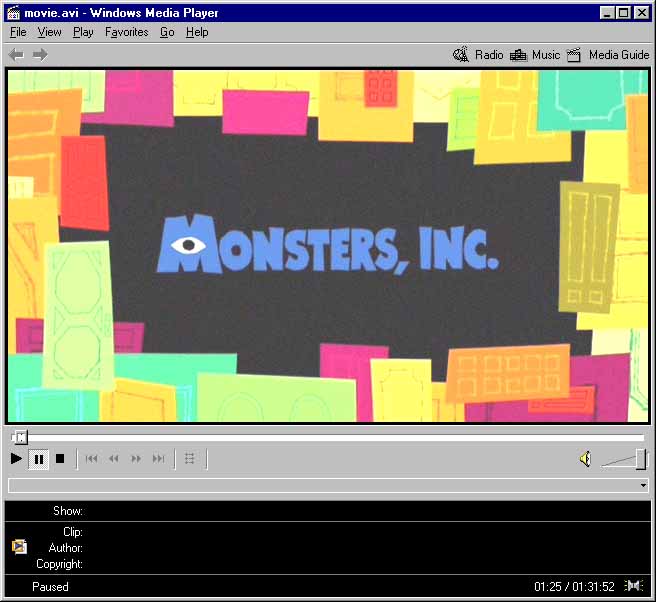Click the seek bar track
The image size is (656, 602).
[330, 437]
